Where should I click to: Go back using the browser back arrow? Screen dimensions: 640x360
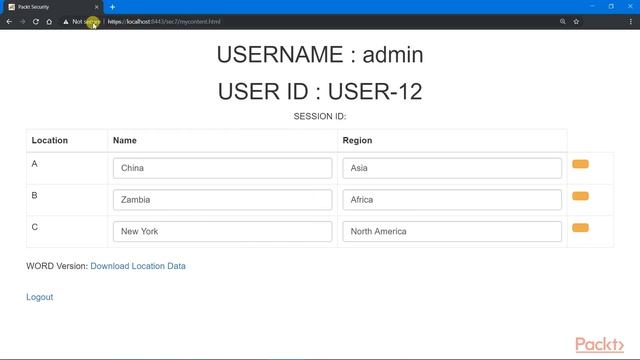(x=9, y=22)
